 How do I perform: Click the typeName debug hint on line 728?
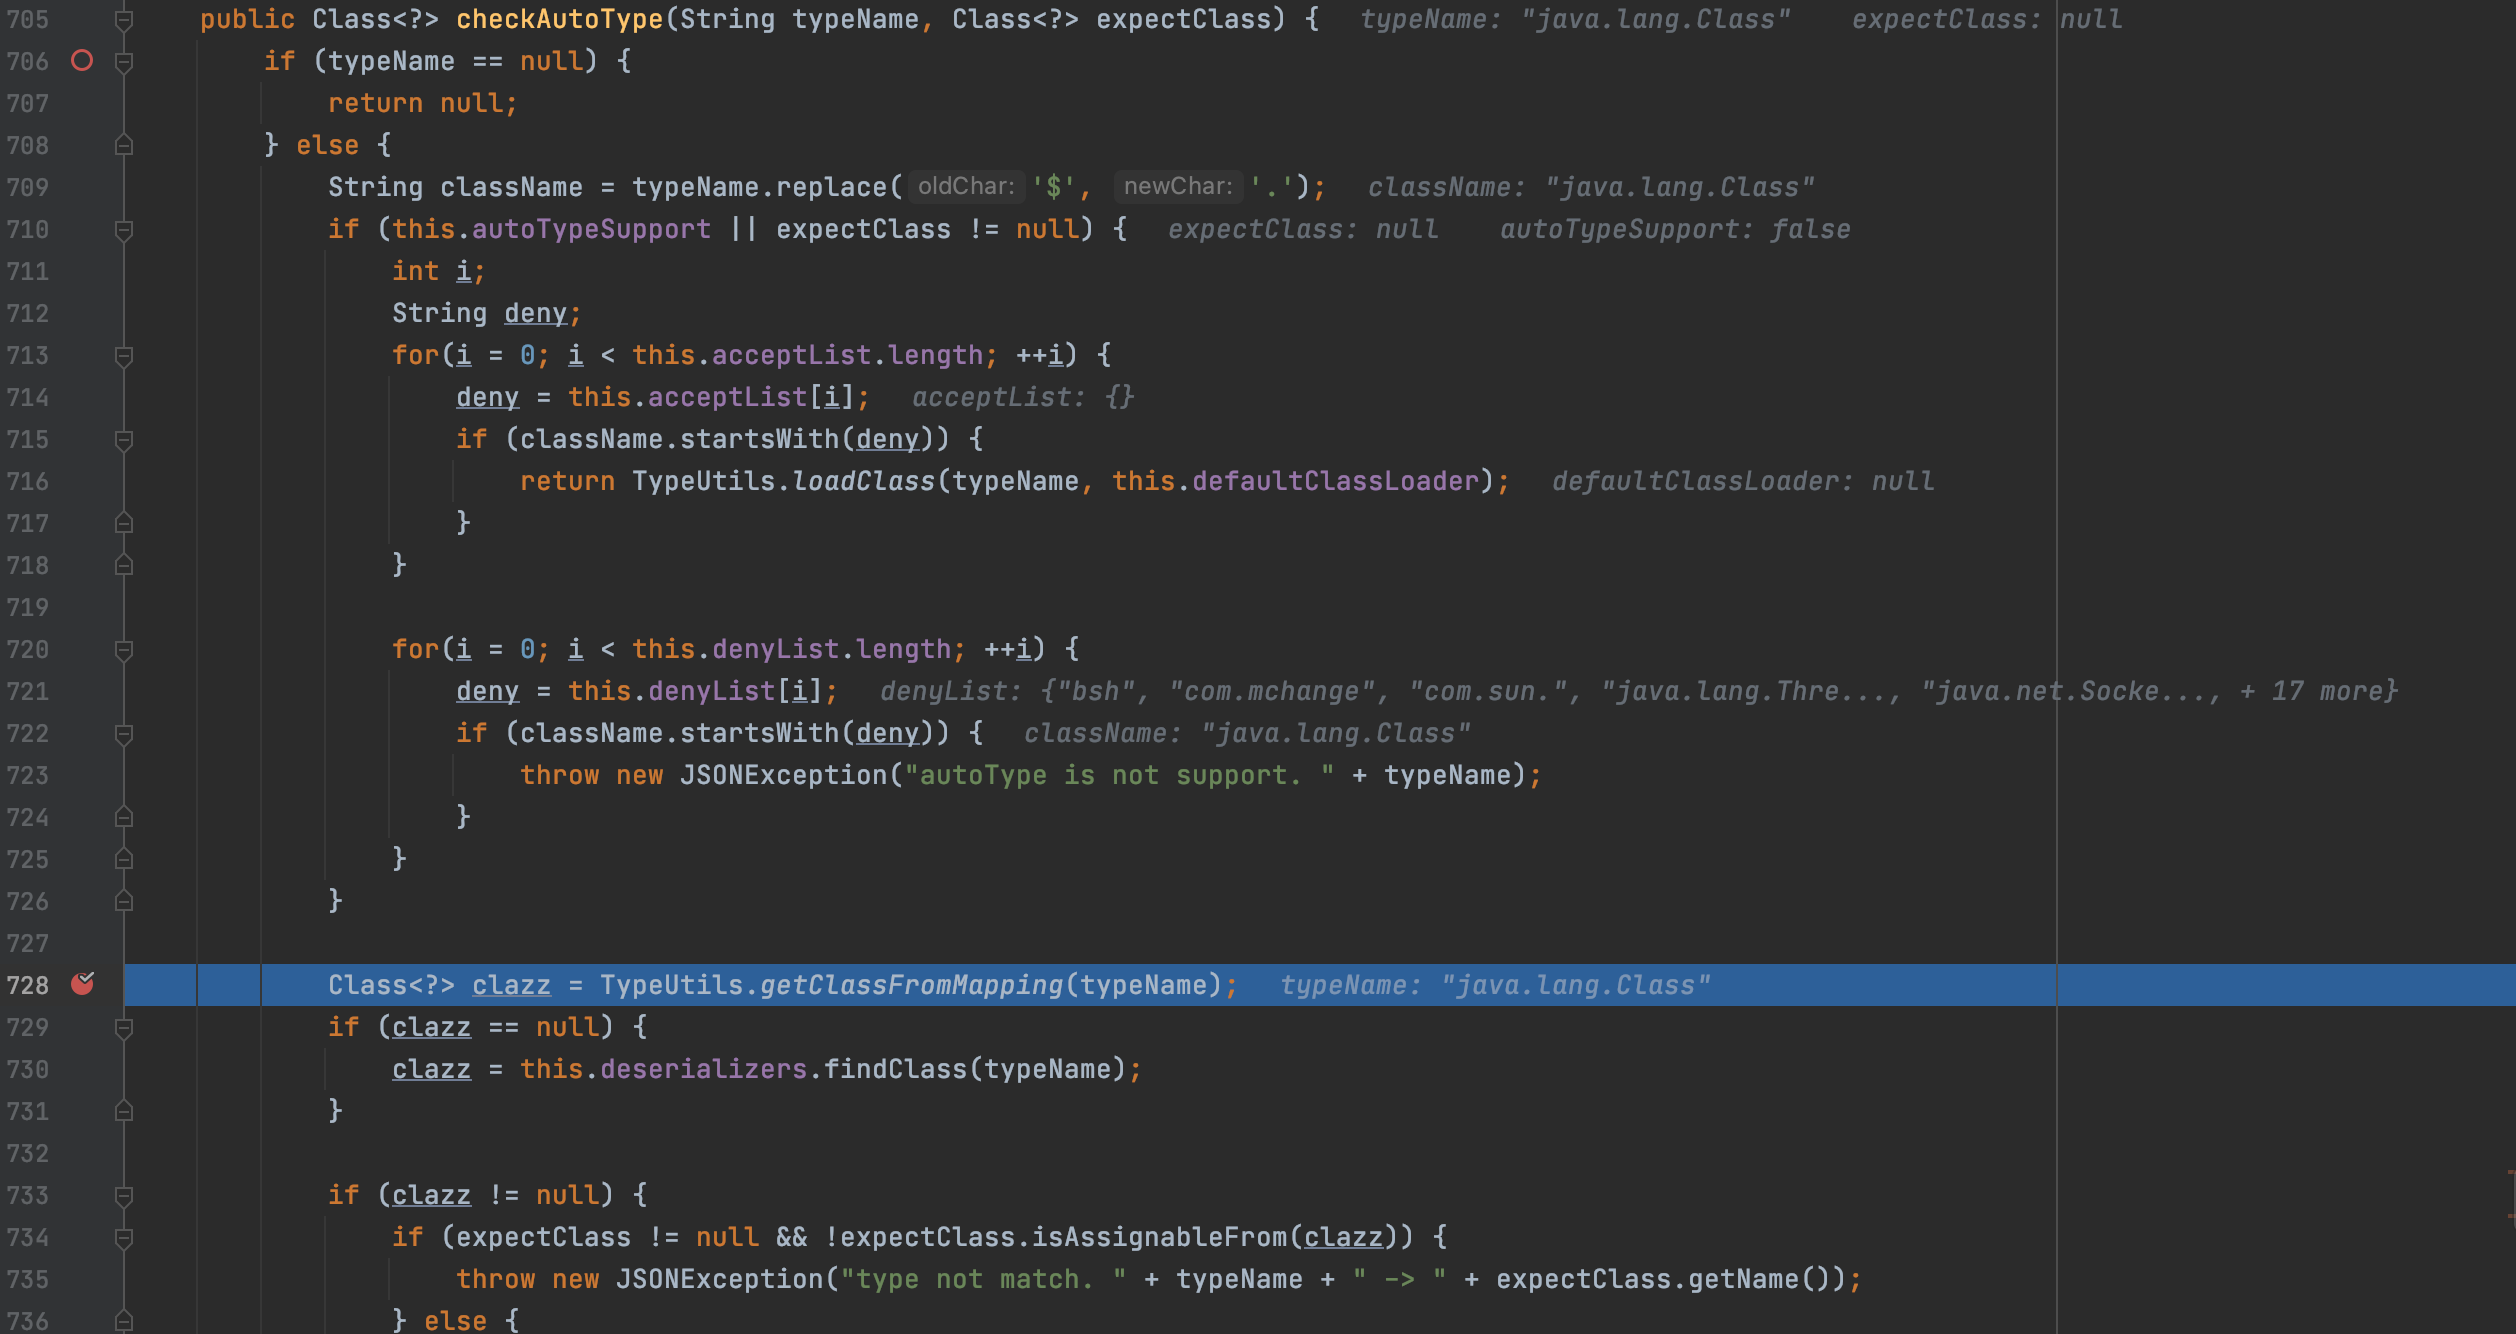[x=1495, y=985]
